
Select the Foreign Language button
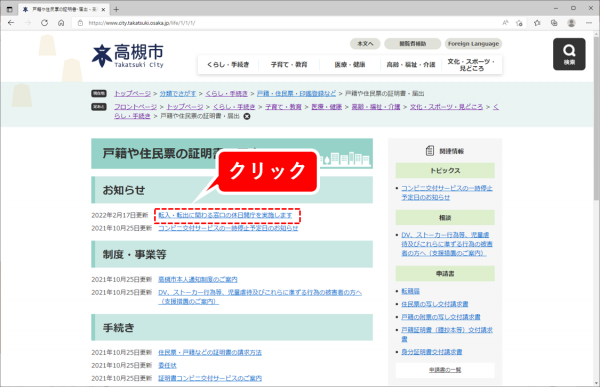(473, 44)
